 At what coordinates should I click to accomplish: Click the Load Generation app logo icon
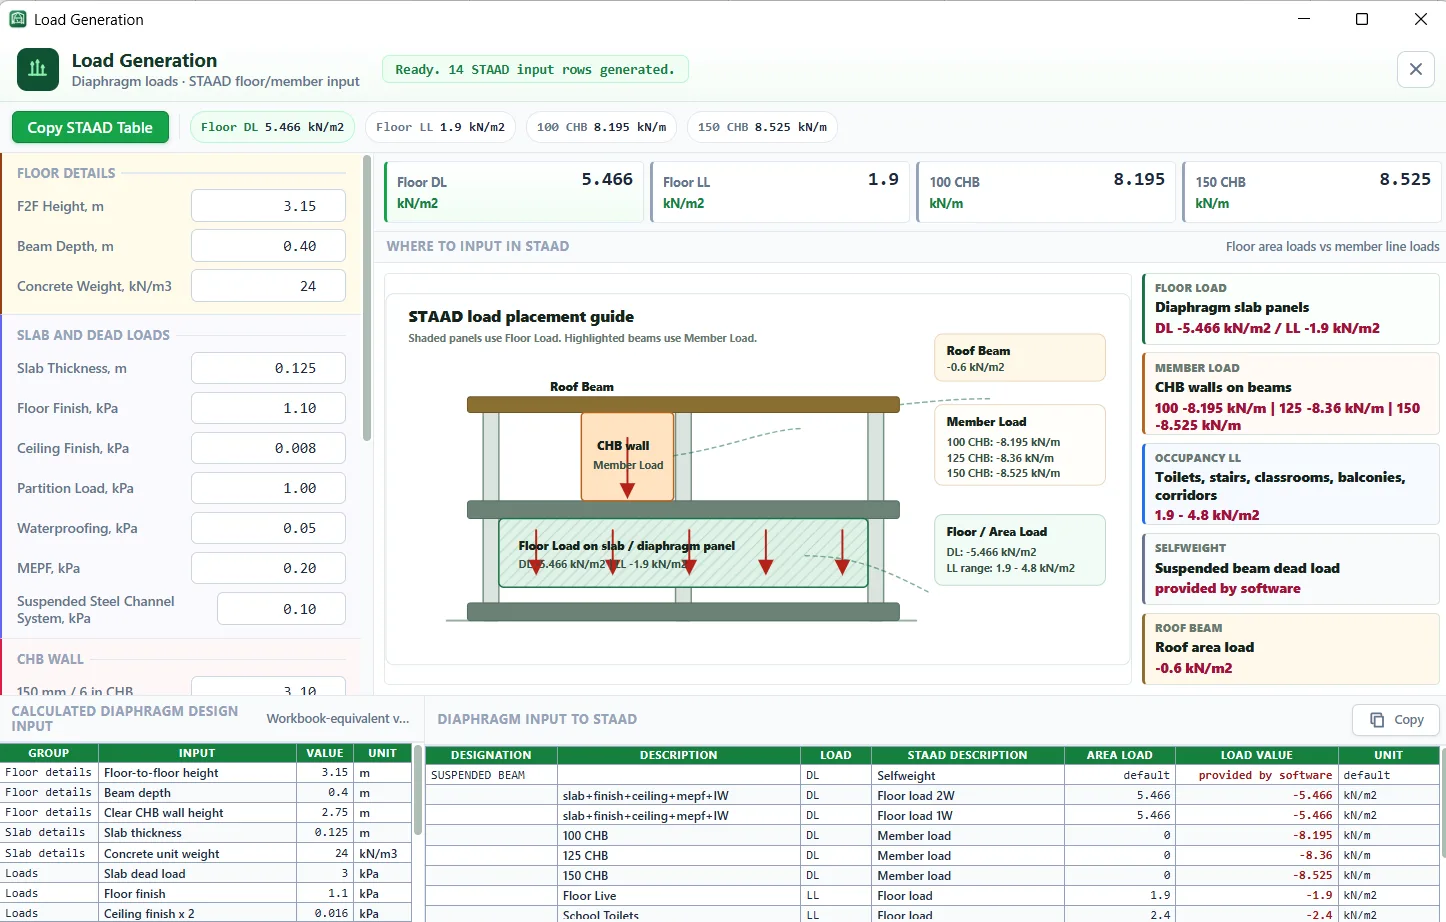37,69
